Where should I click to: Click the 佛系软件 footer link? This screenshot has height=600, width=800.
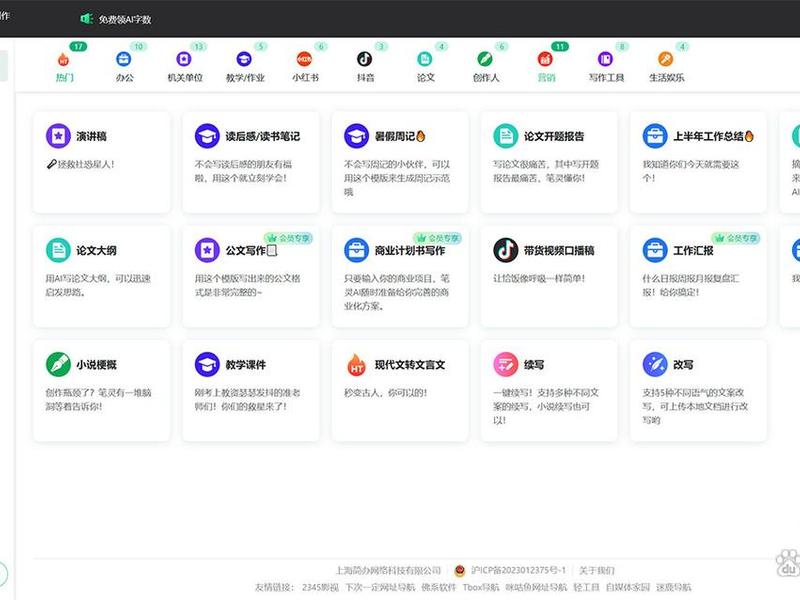click(439, 587)
